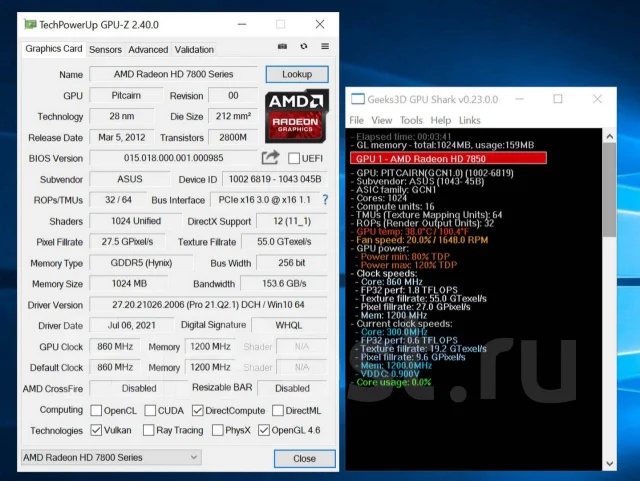Open the GPU-Z hamburger menu icon
This screenshot has height=481, width=640.
(325, 46)
